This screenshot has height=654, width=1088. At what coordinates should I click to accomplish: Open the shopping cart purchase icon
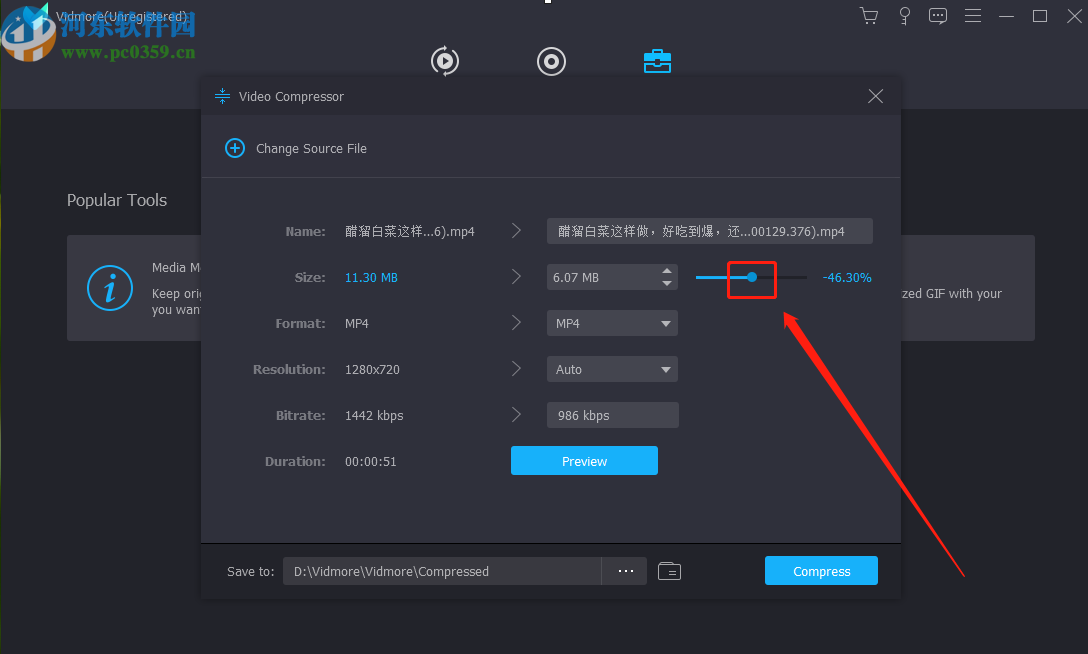tap(869, 16)
